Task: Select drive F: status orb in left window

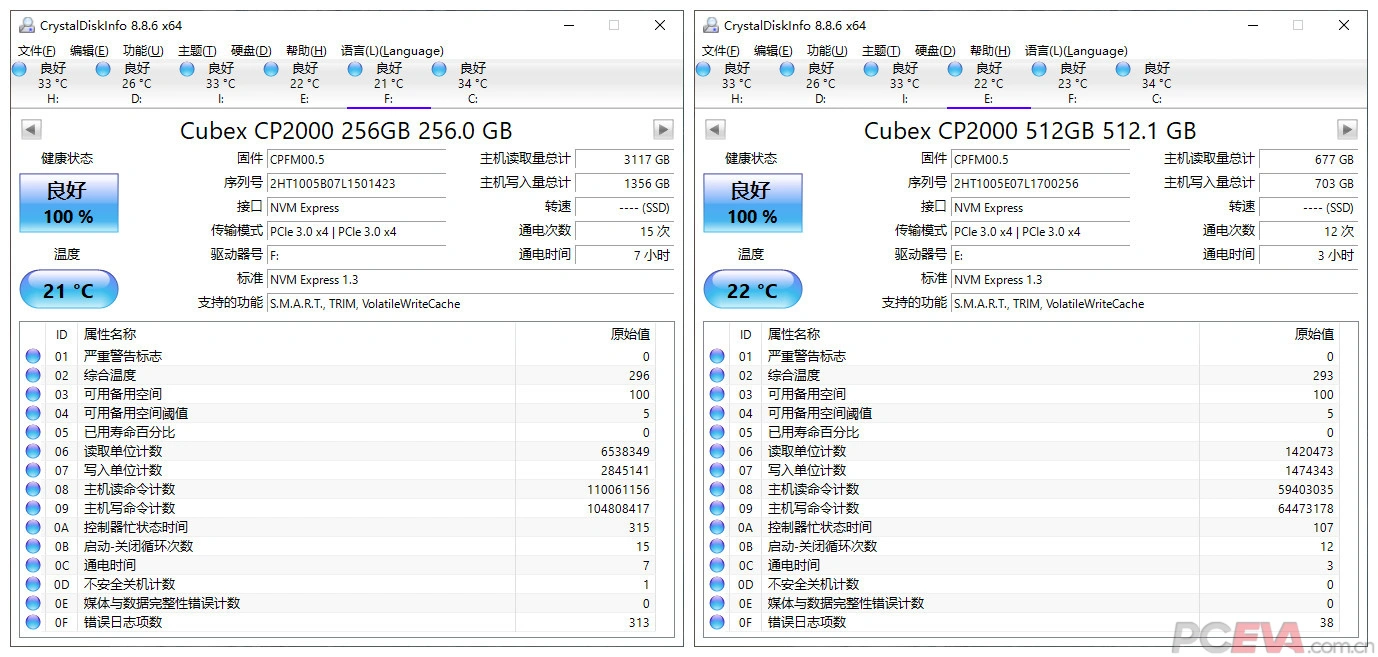Action: pos(355,69)
